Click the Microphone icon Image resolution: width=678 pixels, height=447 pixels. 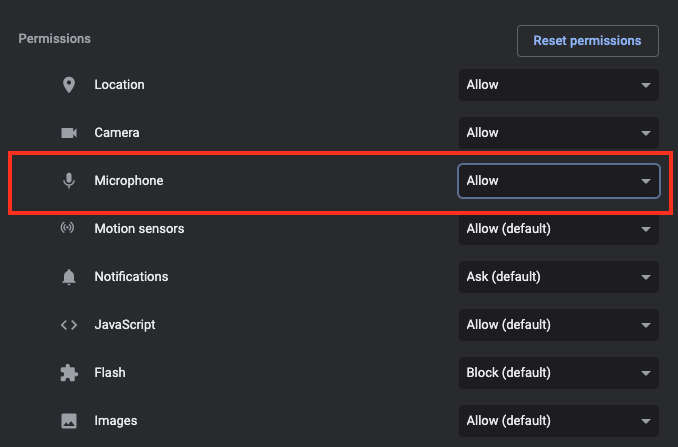point(69,181)
